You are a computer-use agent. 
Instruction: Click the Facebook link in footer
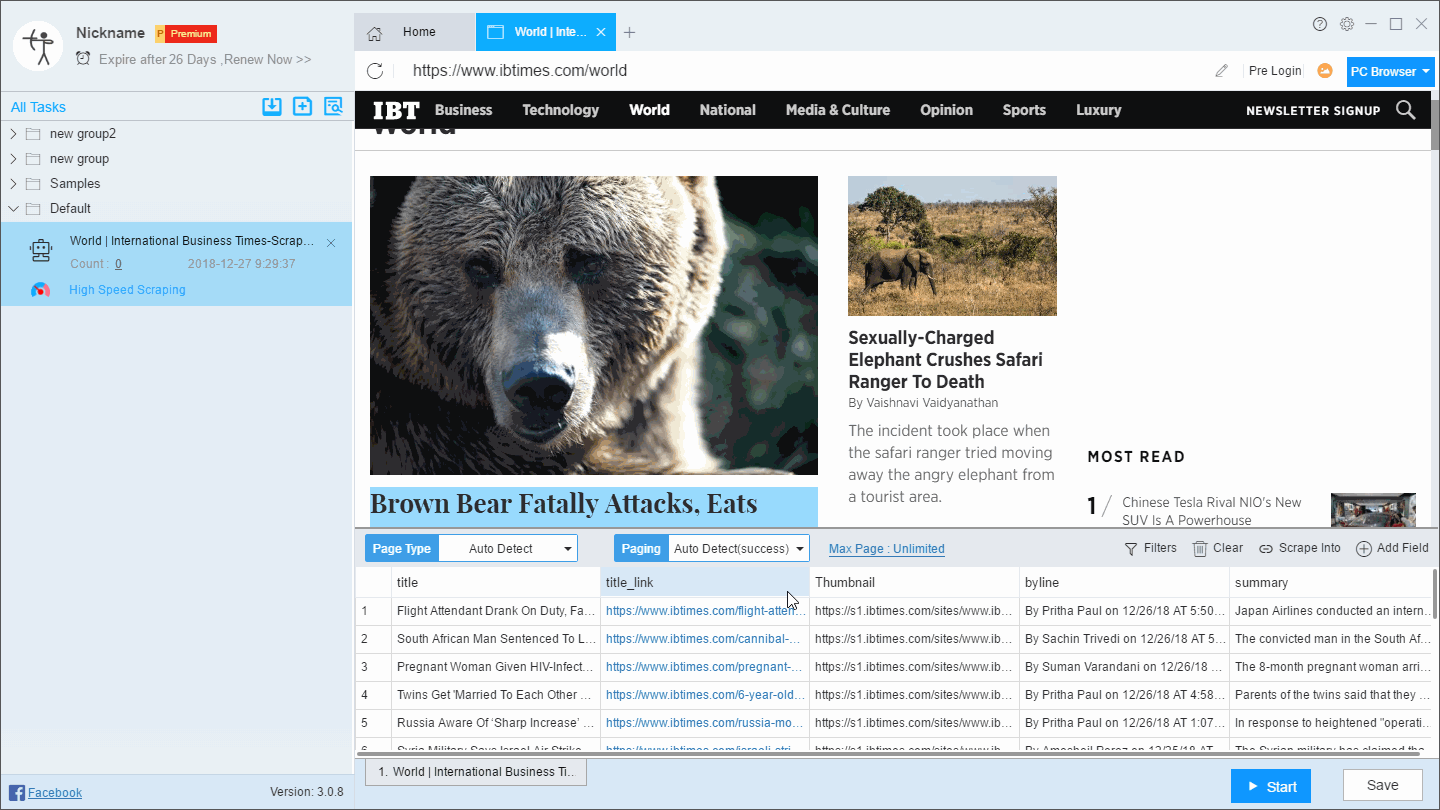point(55,793)
